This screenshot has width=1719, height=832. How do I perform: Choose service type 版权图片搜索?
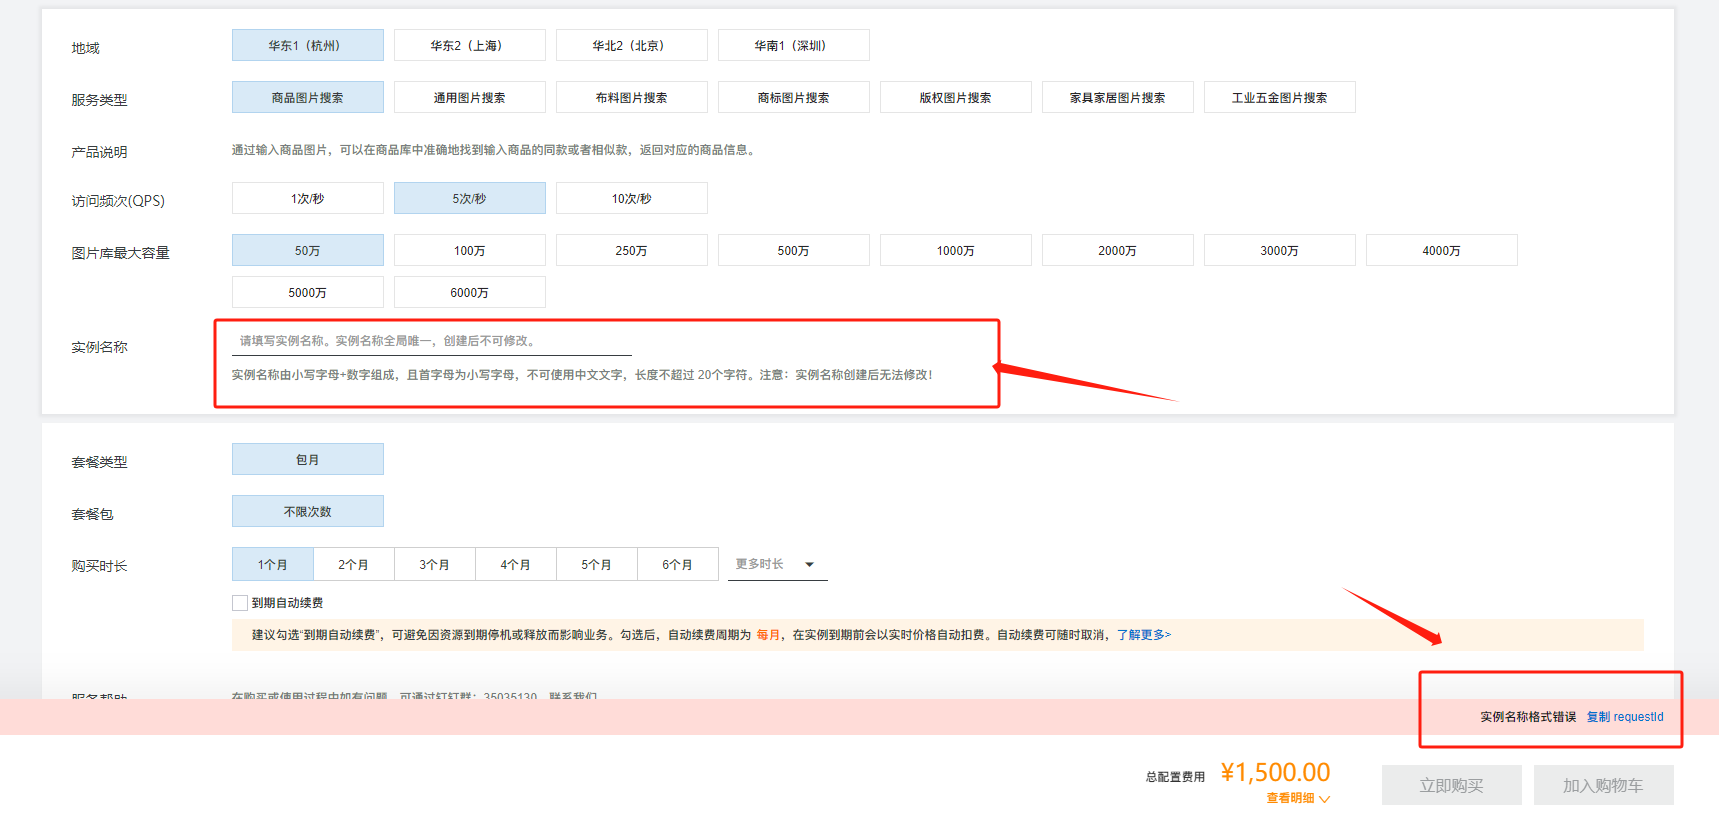956,97
